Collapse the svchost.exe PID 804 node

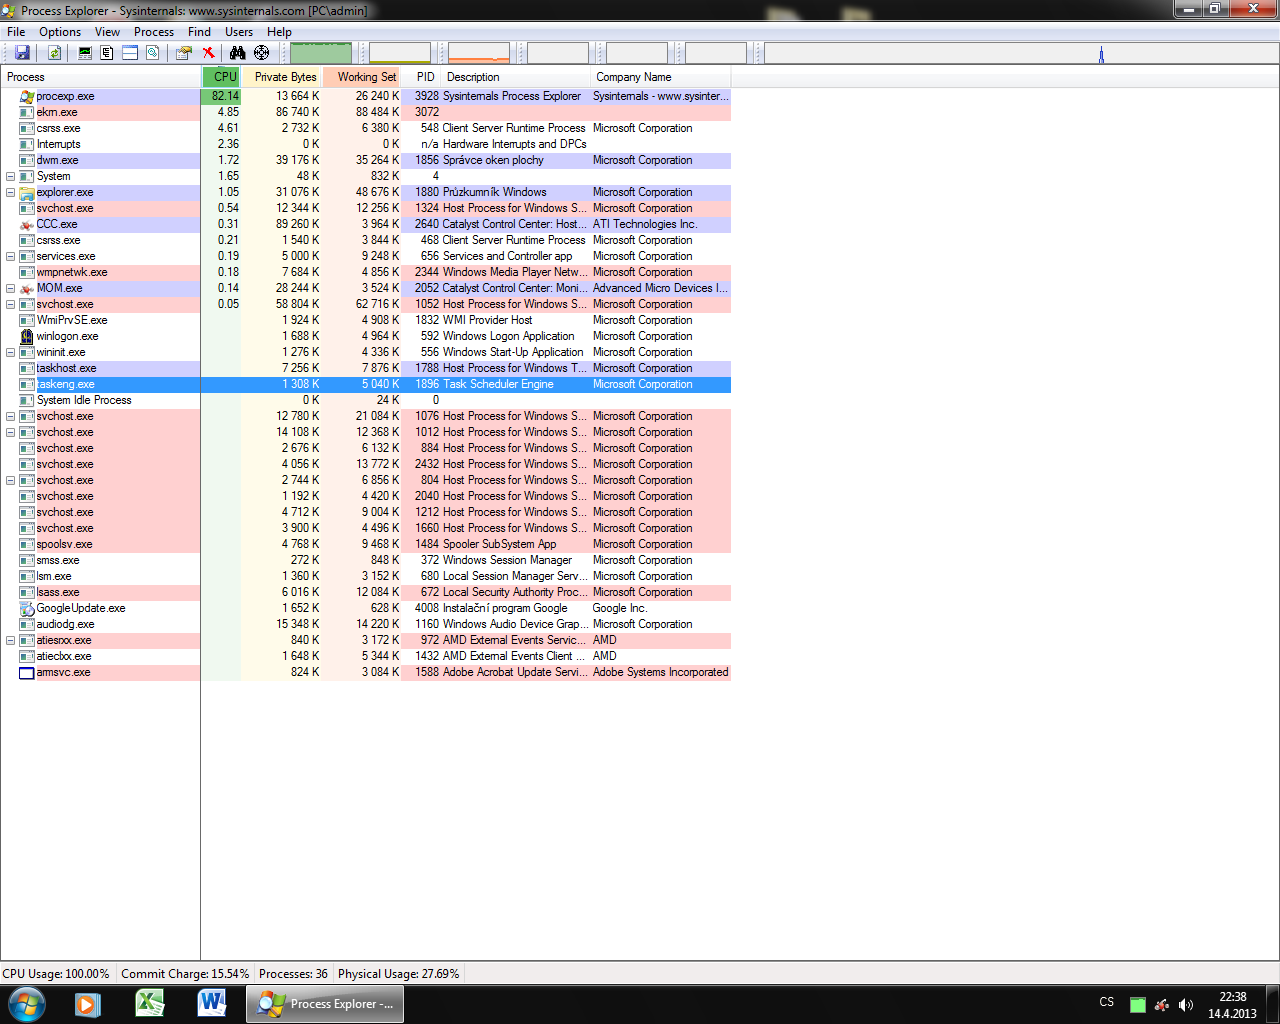coord(10,480)
